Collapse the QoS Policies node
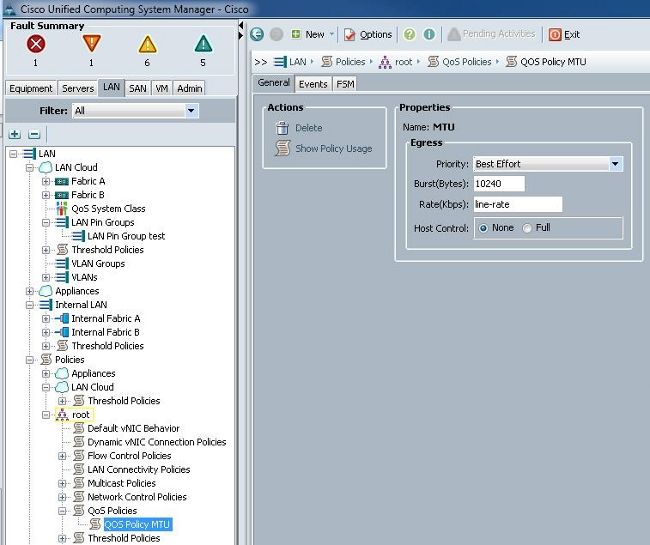This screenshot has height=545, width=650. tap(62, 511)
